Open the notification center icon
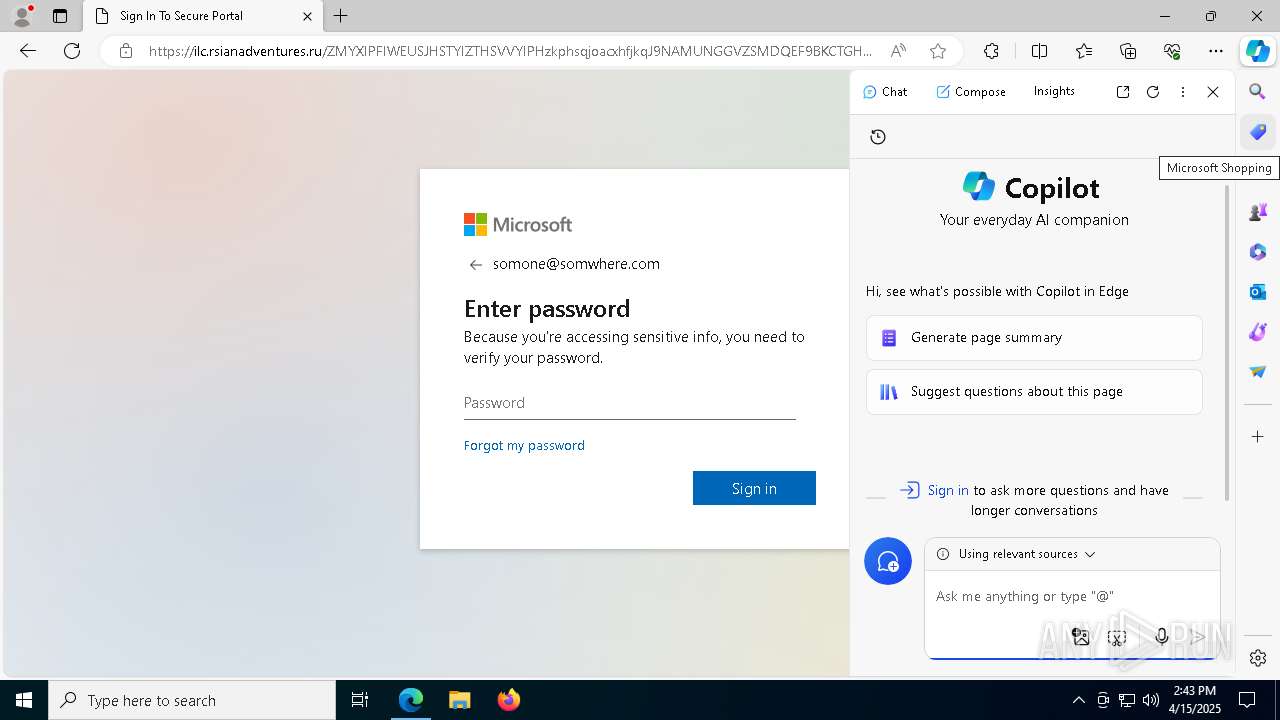1280x720 pixels. (x=1247, y=700)
